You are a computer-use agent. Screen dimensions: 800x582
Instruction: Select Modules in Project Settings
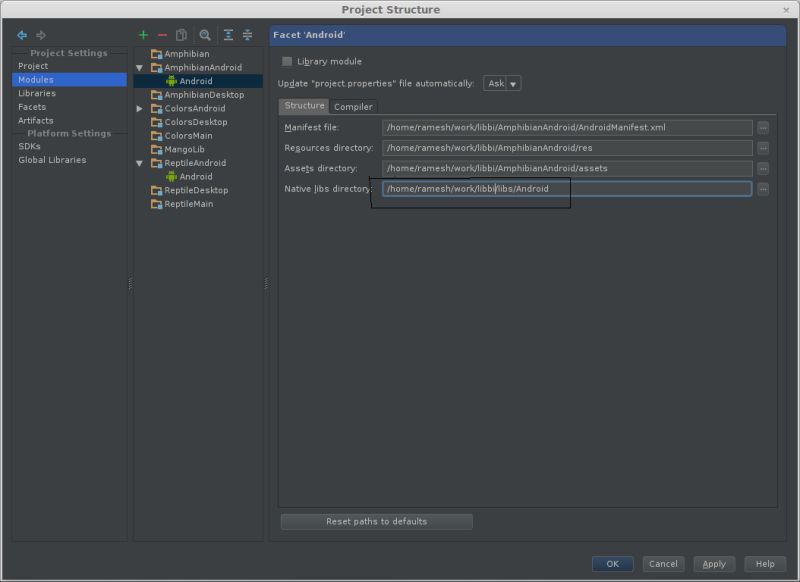coord(69,80)
